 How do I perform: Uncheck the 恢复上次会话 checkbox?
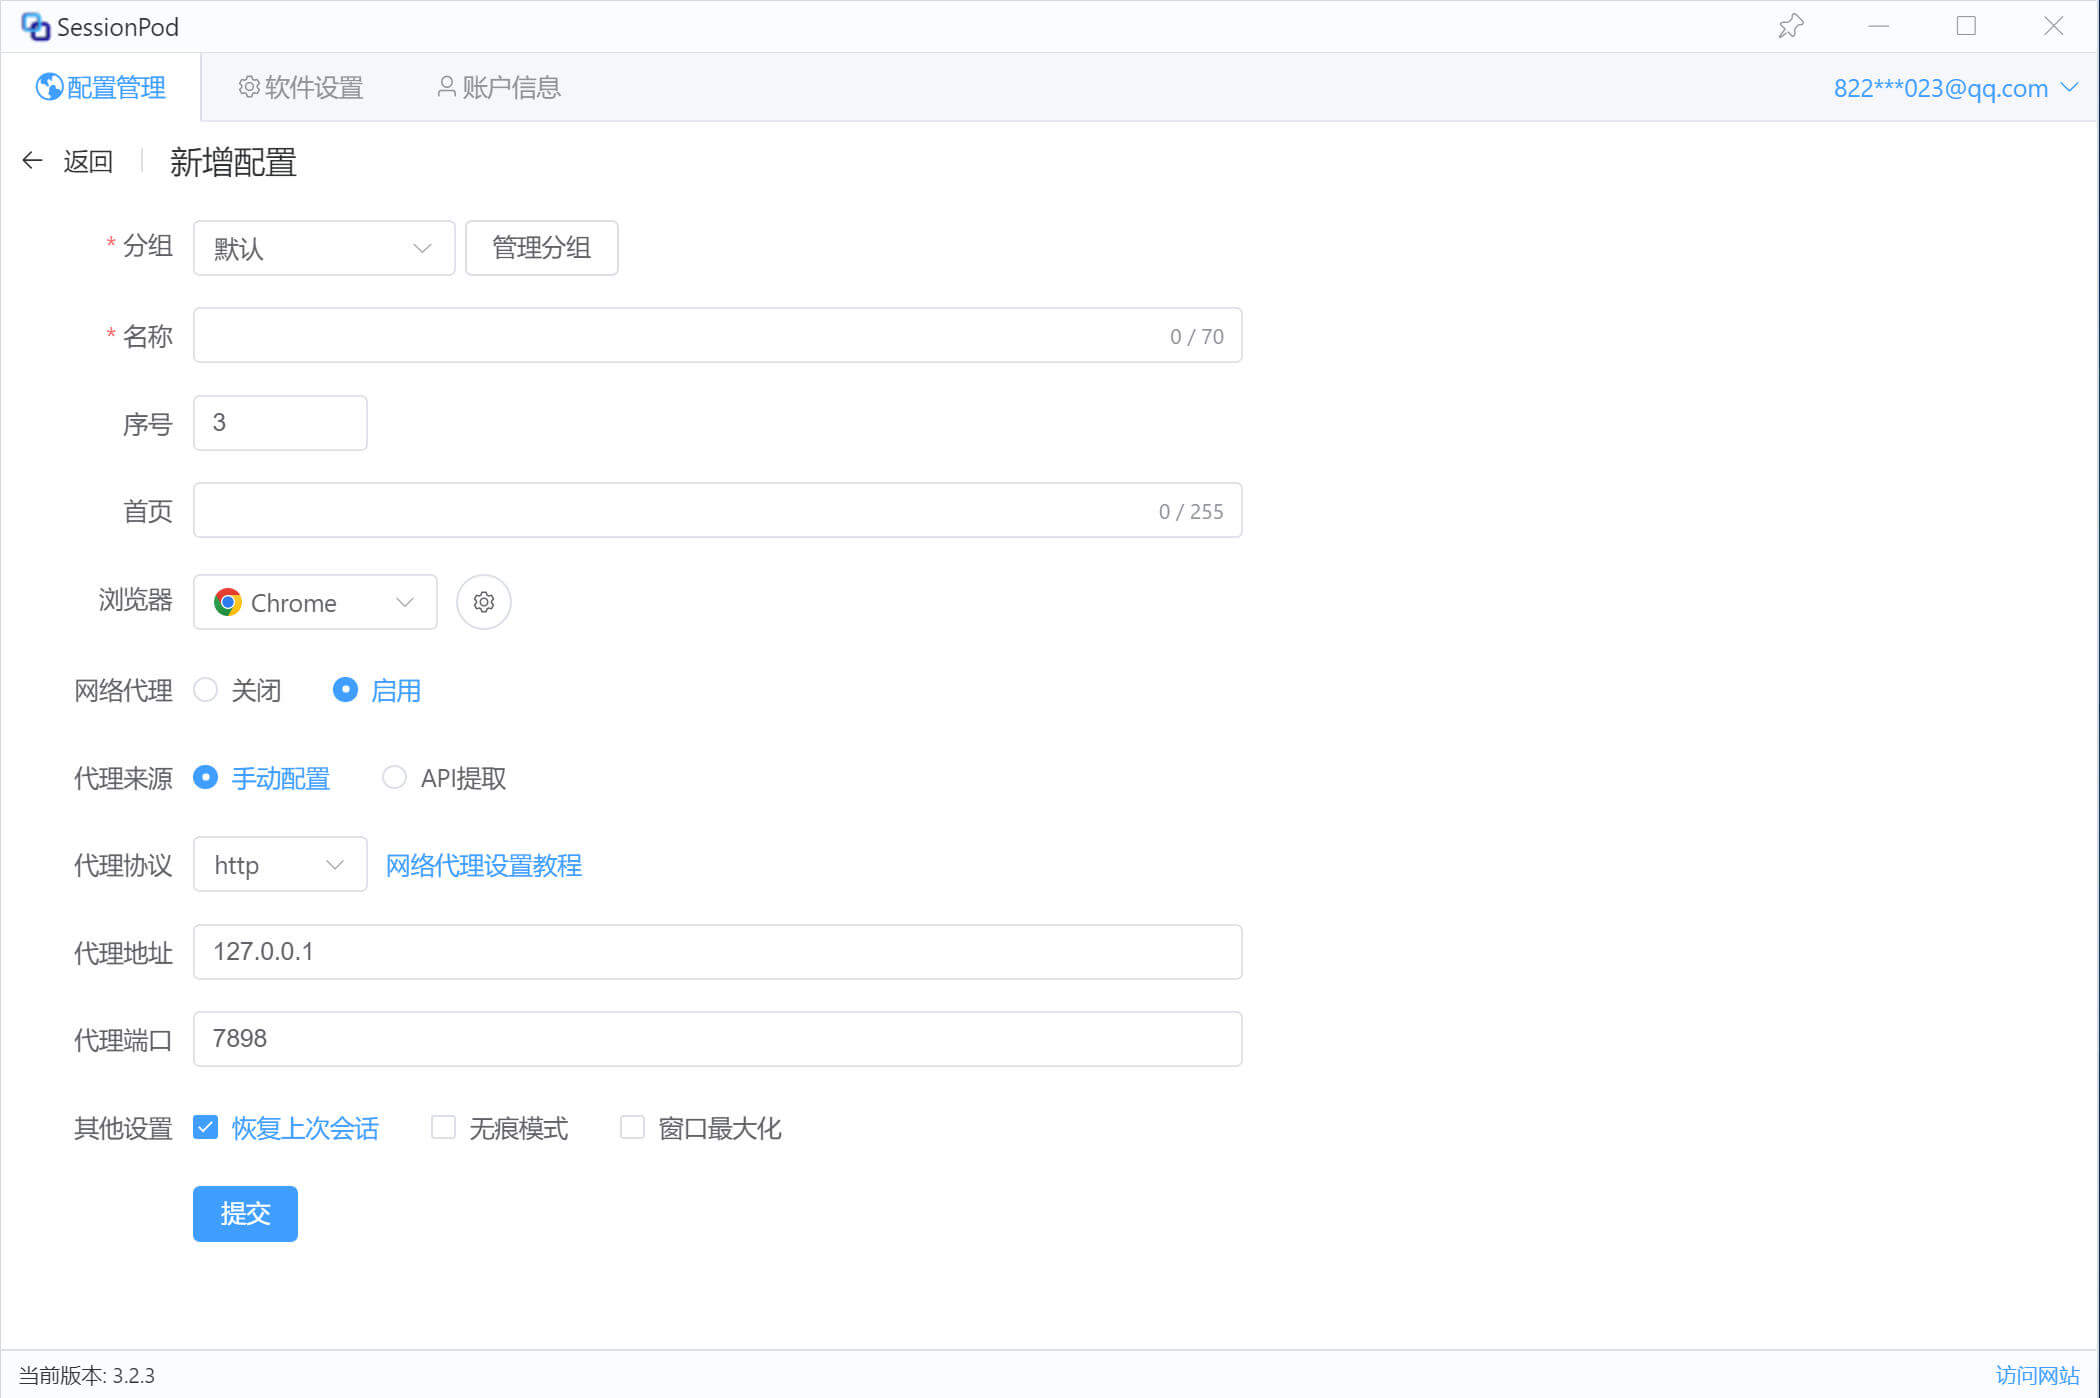click(206, 1127)
